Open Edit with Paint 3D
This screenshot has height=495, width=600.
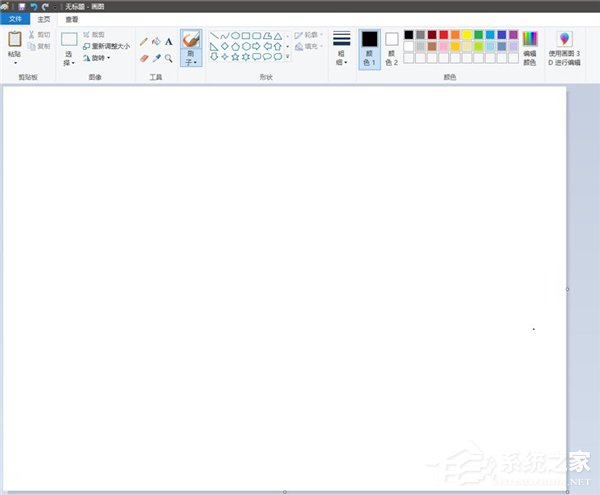pos(564,48)
